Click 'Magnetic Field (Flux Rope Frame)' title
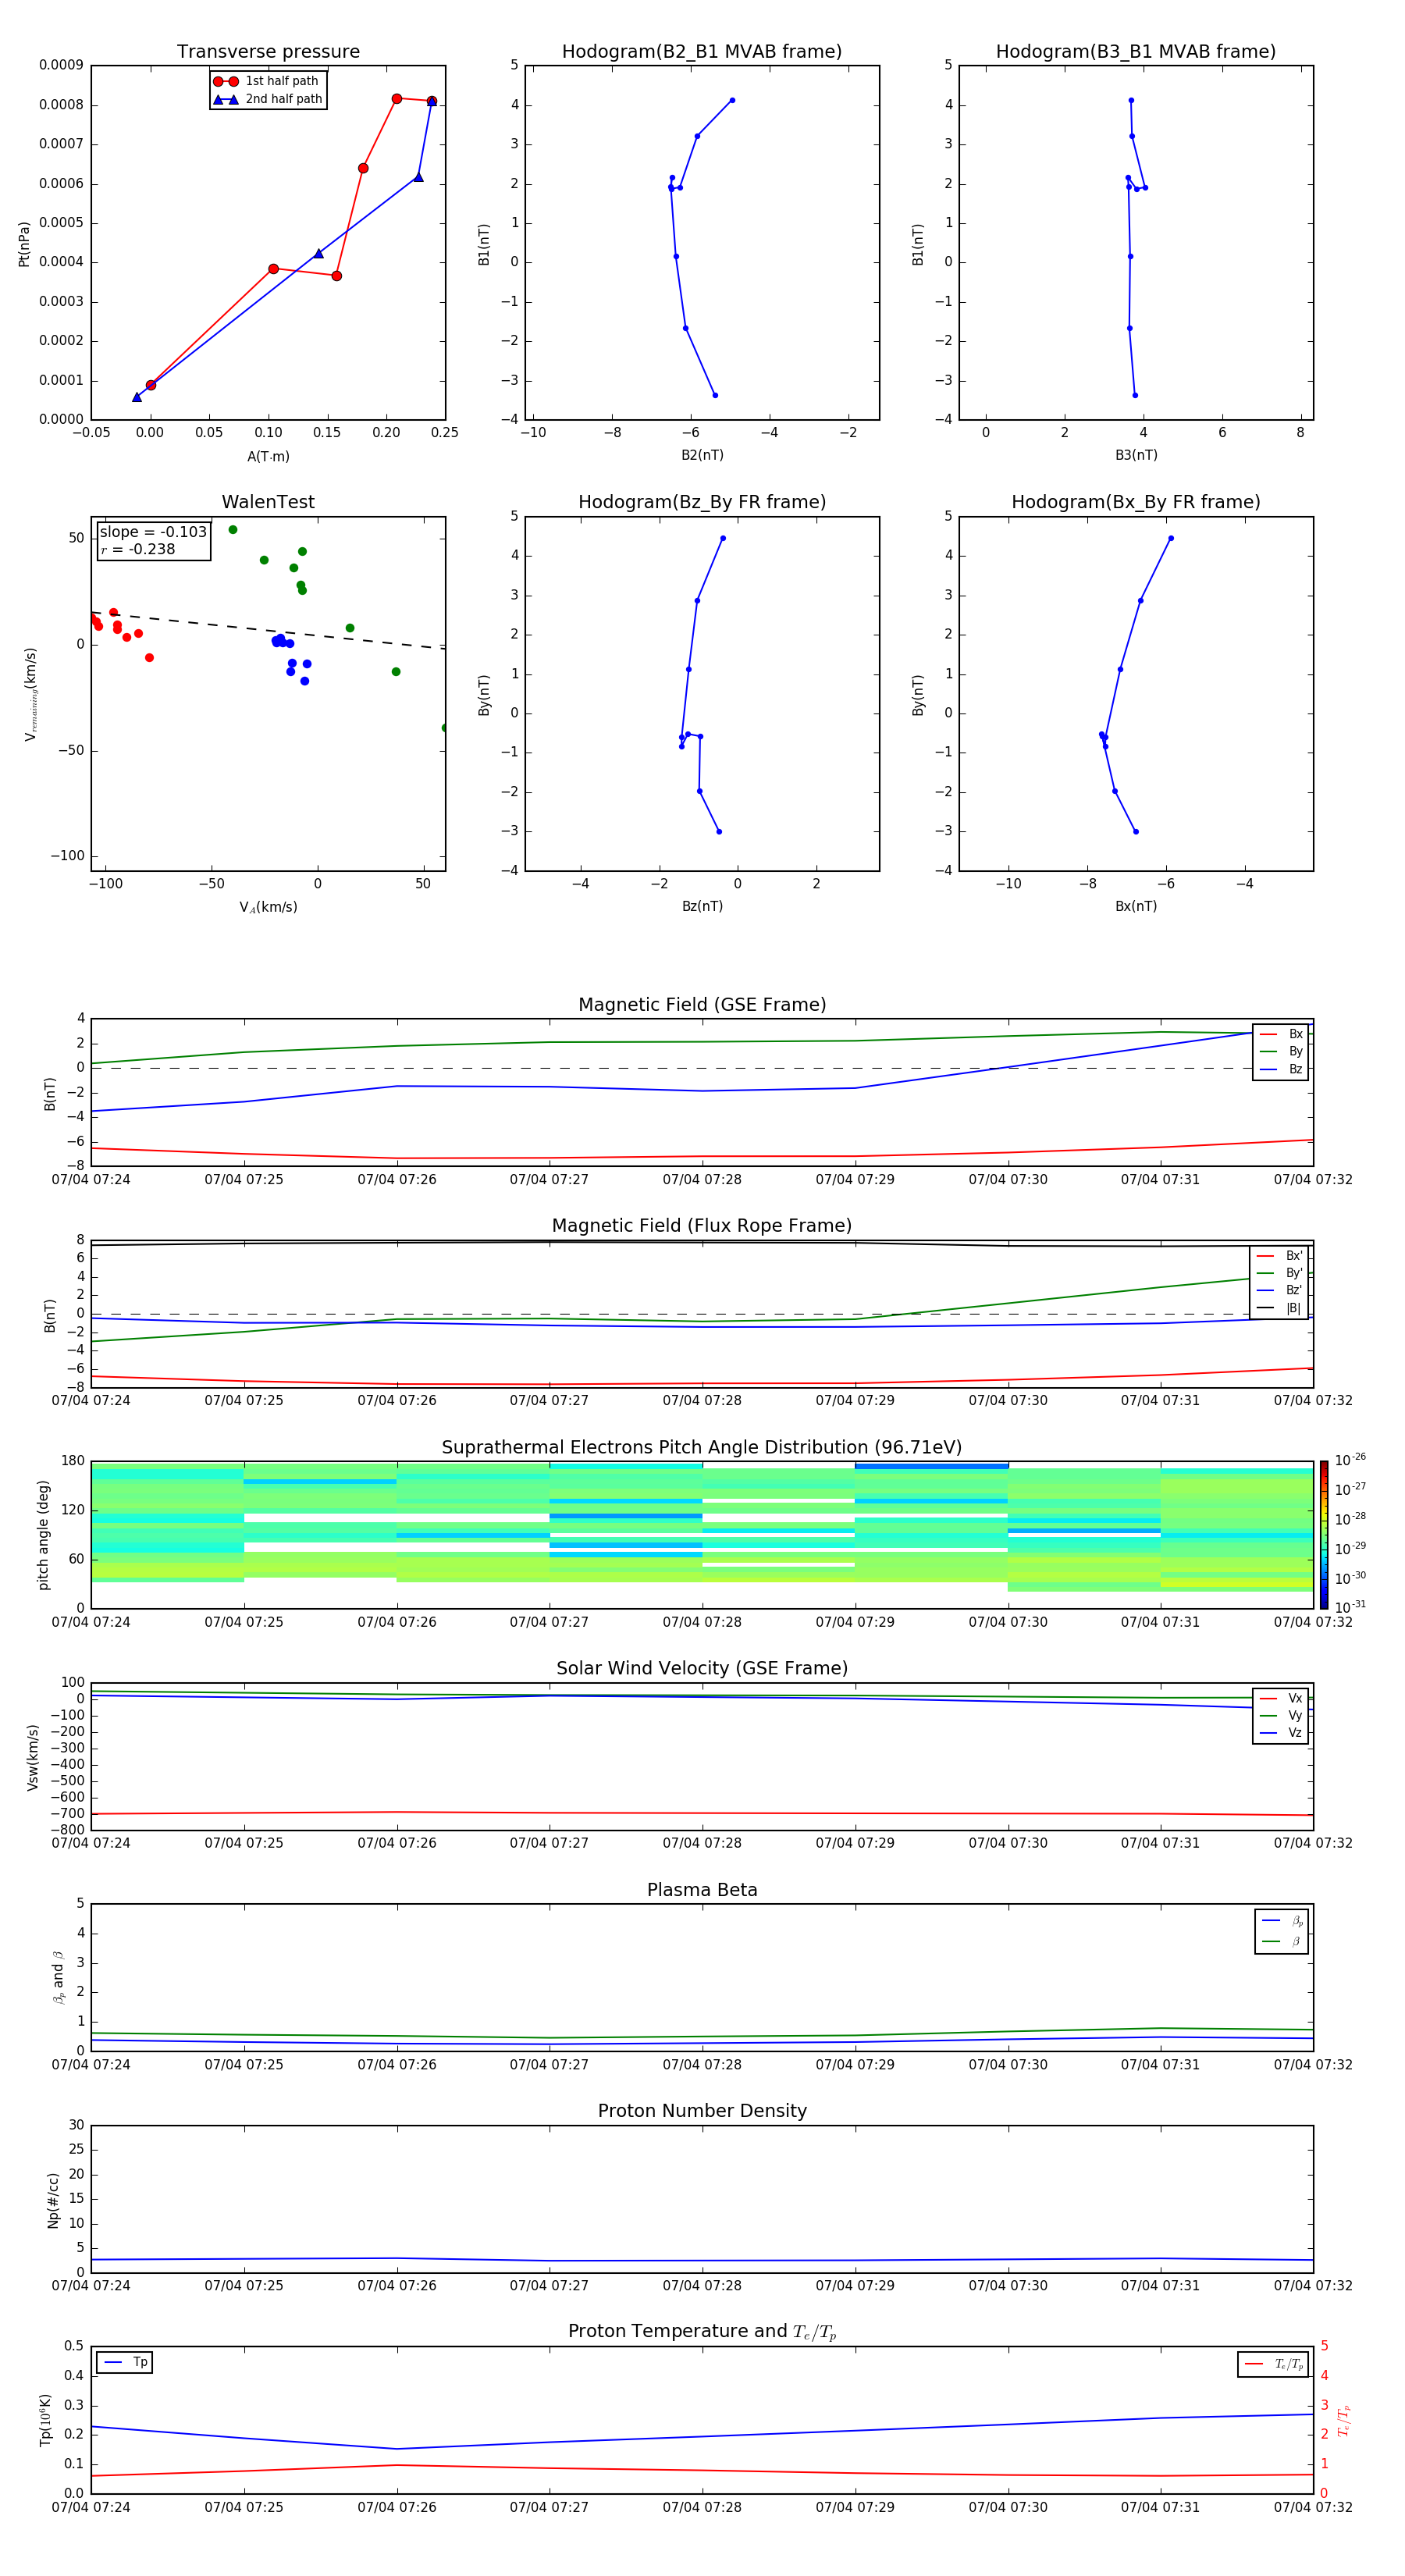This screenshot has height=2576, width=1405. (x=701, y=1225)
